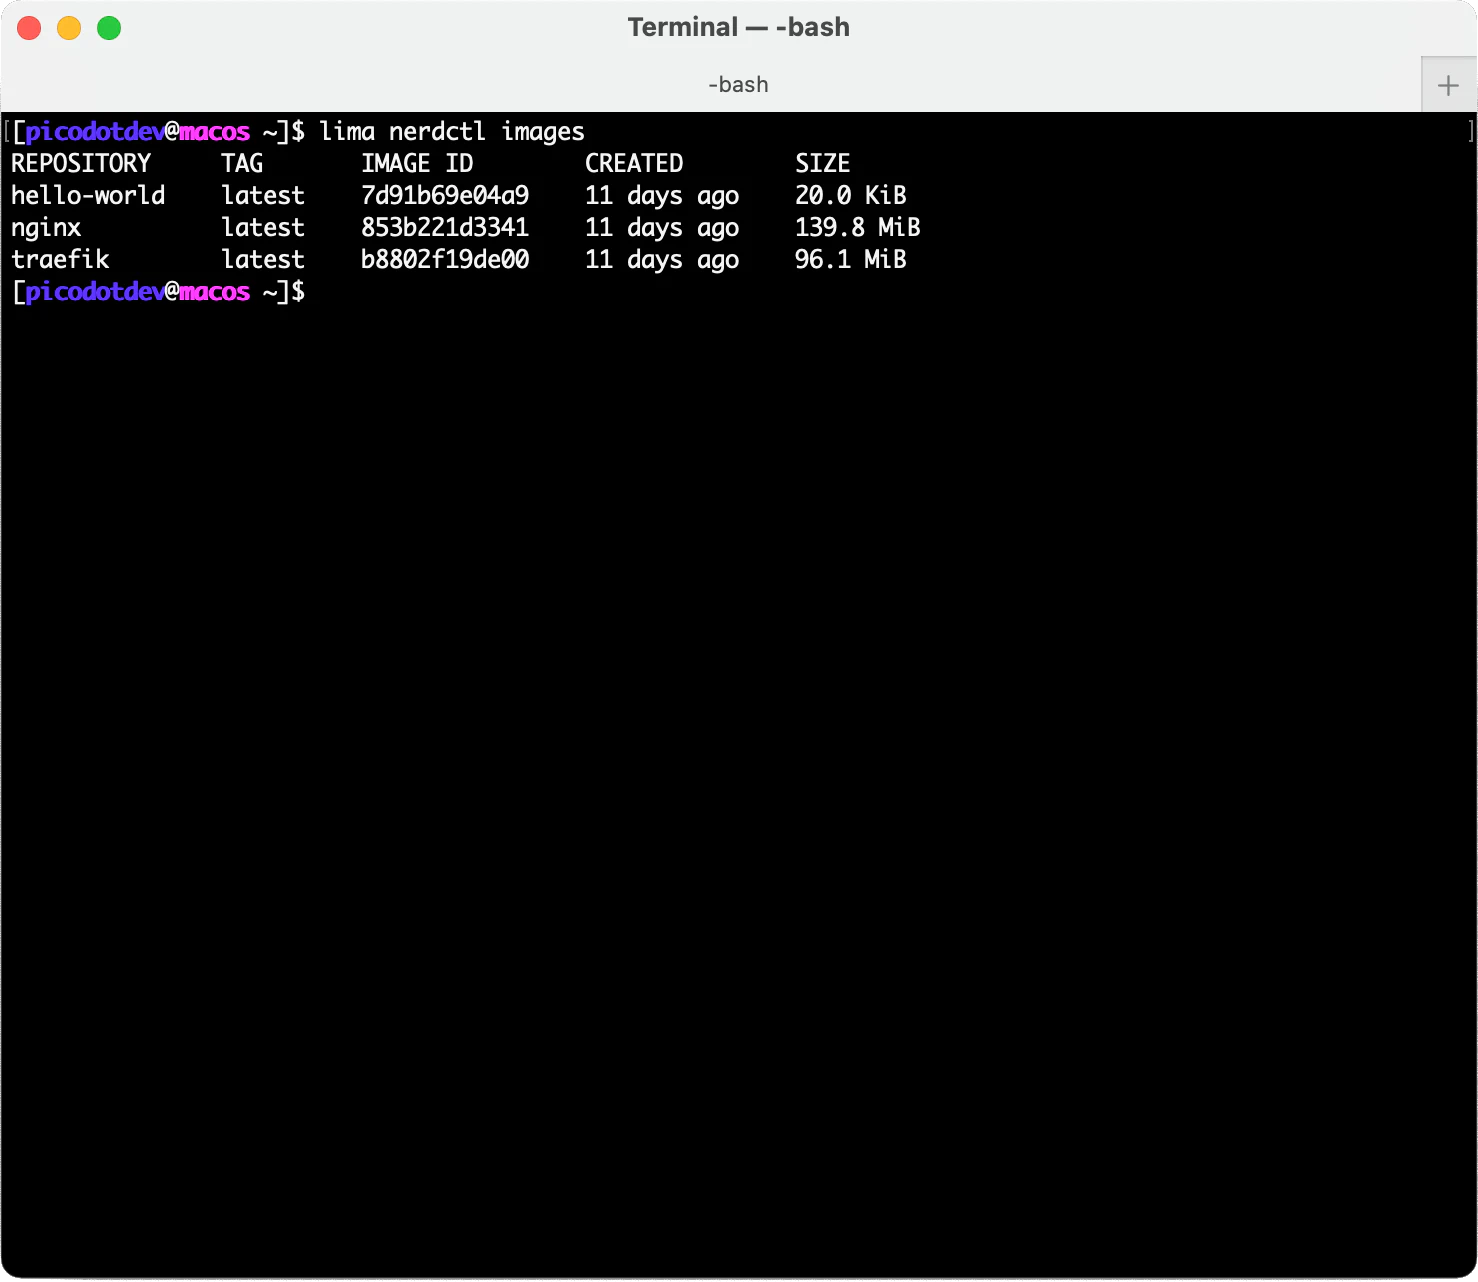This screenshot has width=1478, height=1282.
Task: Click the 'lima nerdctl images' command text
Action: click(452, 132)
